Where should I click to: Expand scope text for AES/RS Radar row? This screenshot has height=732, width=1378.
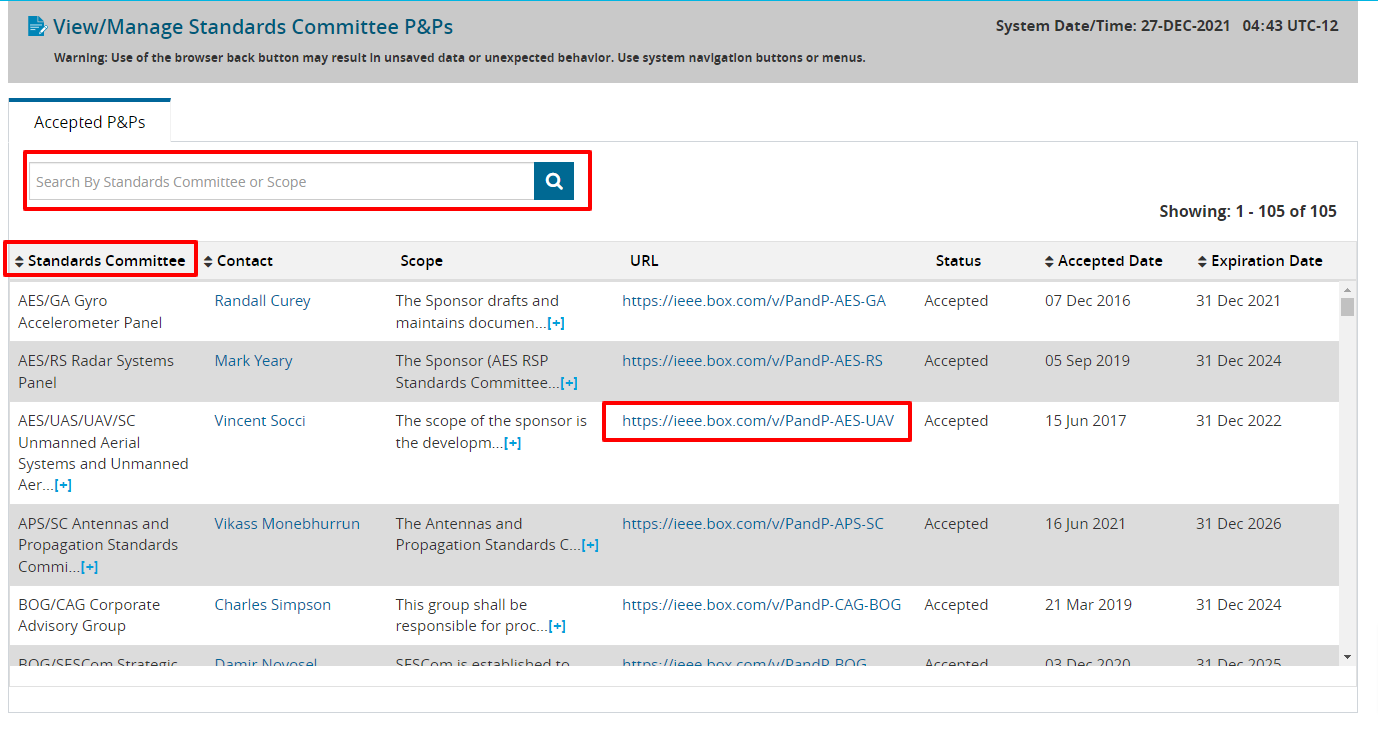coord(569,383)
